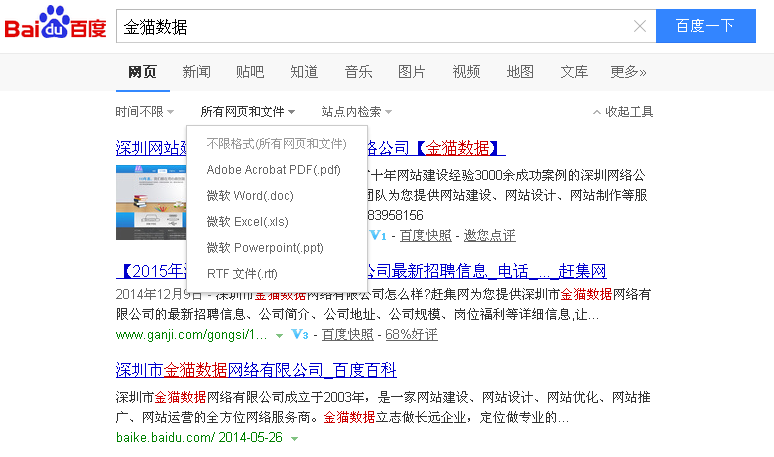Screen dimensions: 774x457
Task: Clear the search box with the X icon
Action: (640, 26)
